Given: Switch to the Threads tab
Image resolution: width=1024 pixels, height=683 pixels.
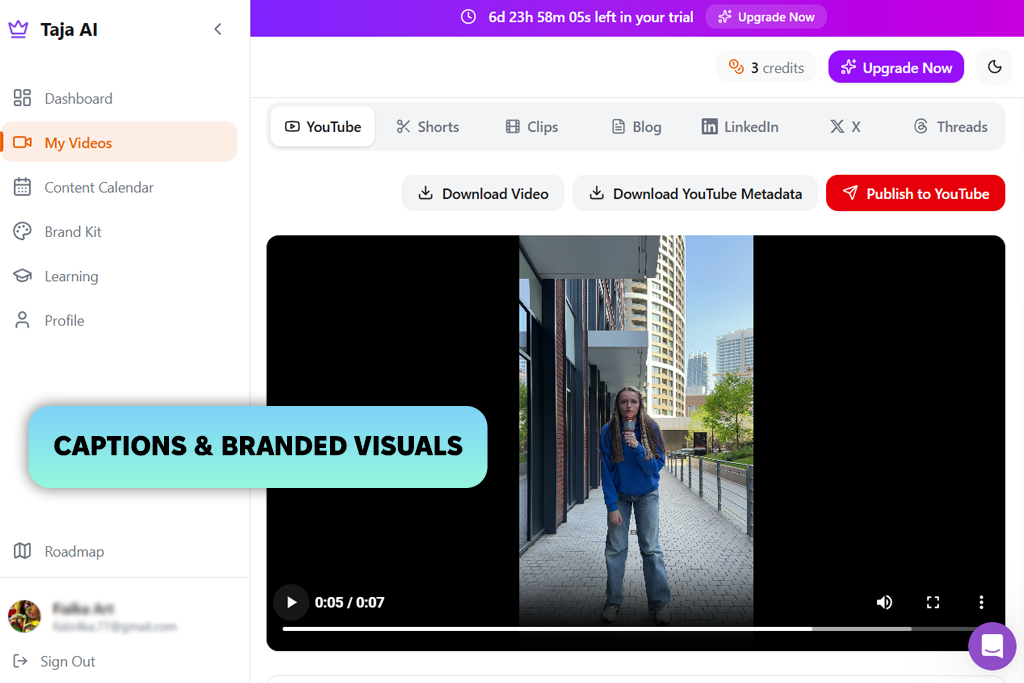Looking at the screenshot, I should click(950, 127).
